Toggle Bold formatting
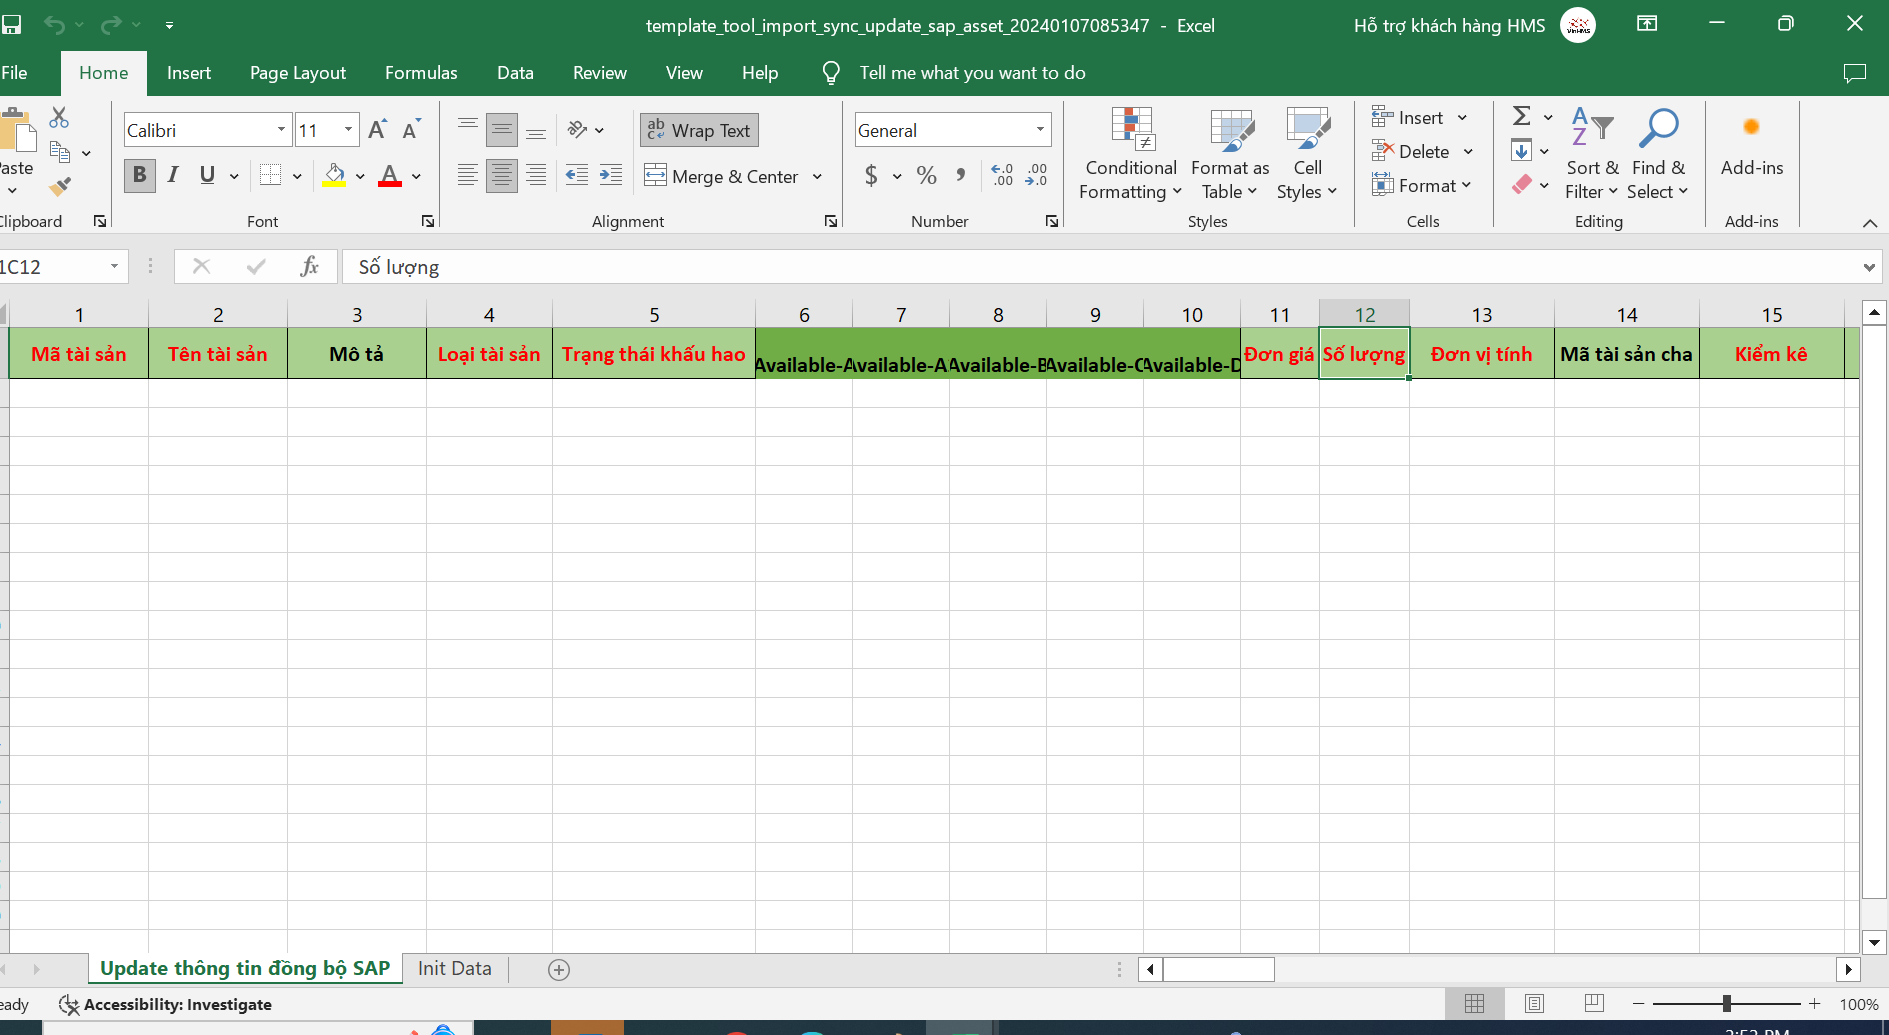The width and height of the screenshot is (1889, 1035). coord(139,176)
